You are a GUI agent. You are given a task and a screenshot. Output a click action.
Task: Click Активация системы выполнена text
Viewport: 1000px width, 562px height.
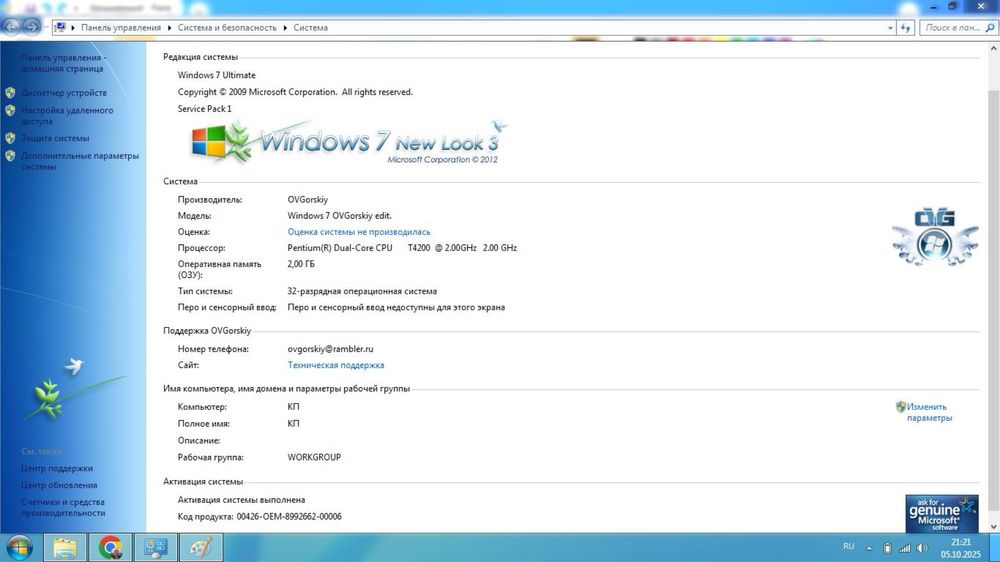pos(241,499)
